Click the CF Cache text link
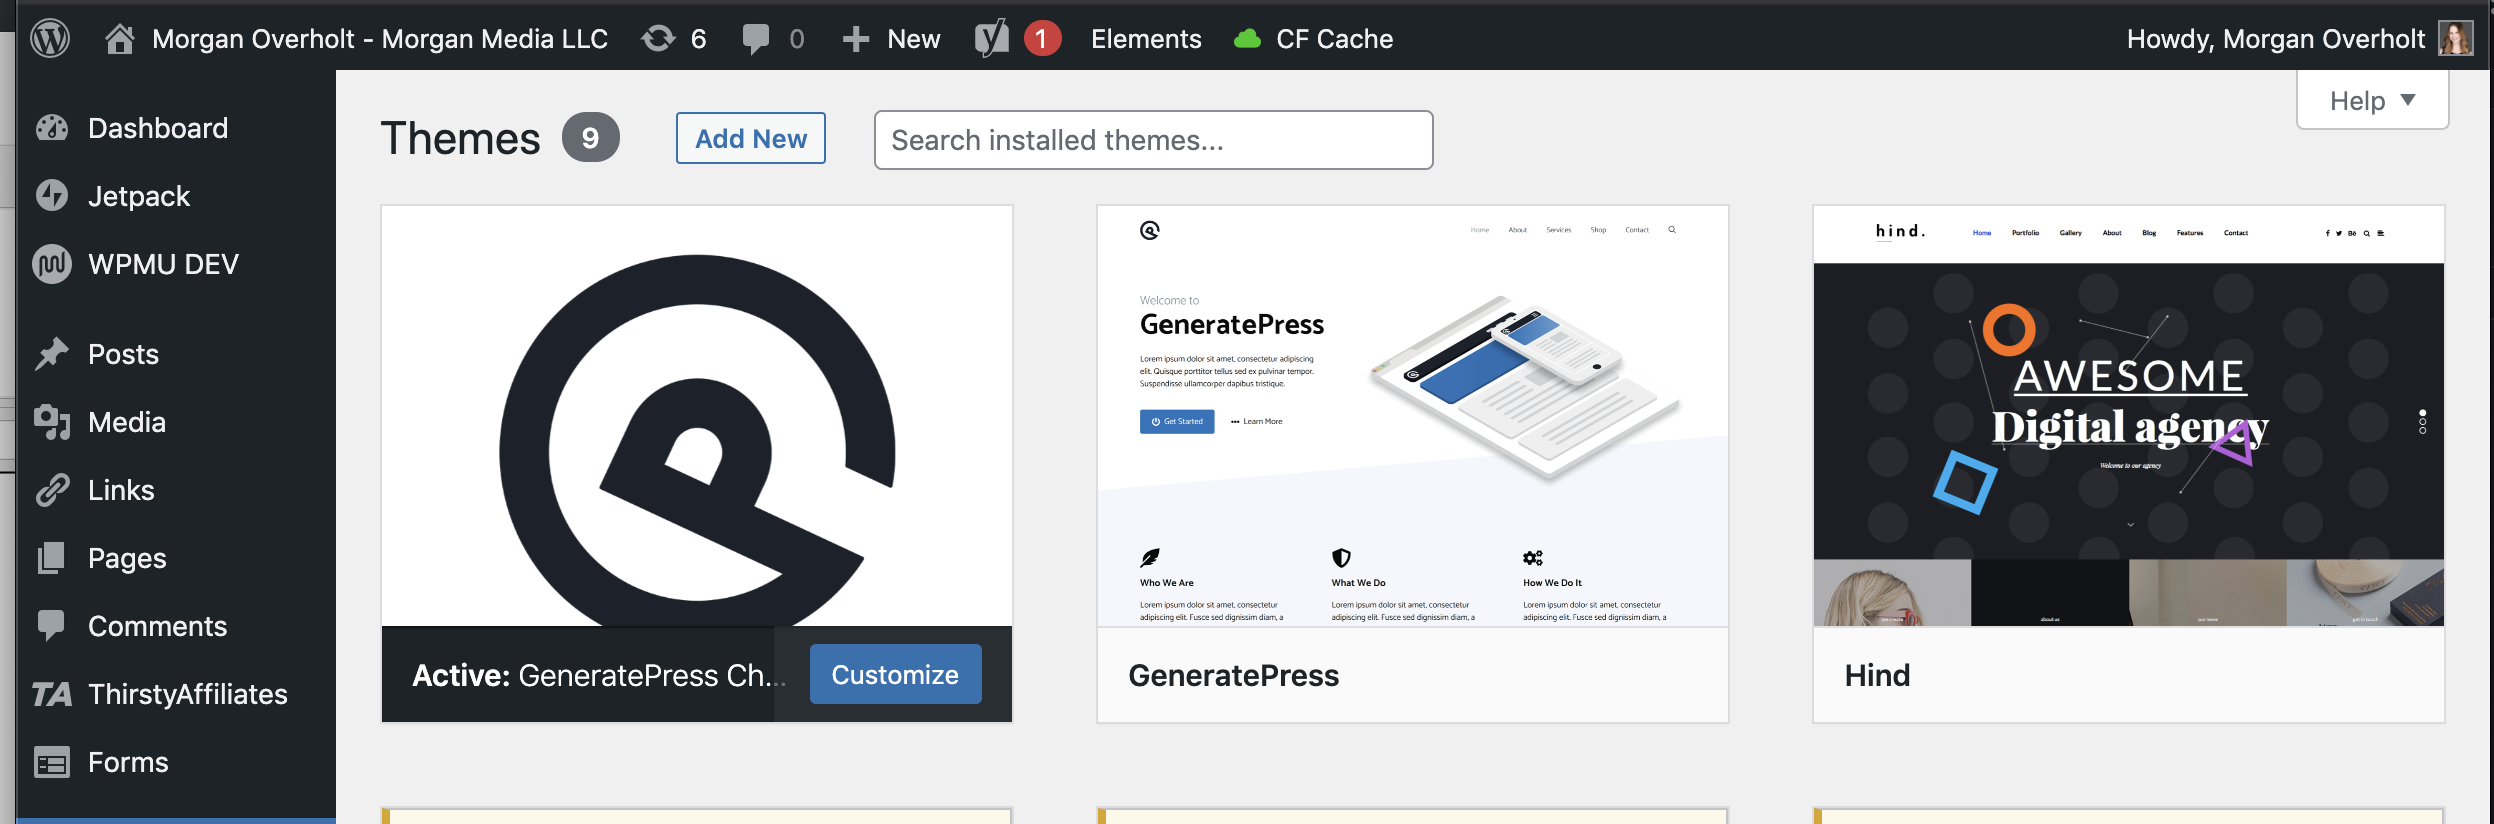Screen dimensions: 2494x824 tap(1334, 39)
